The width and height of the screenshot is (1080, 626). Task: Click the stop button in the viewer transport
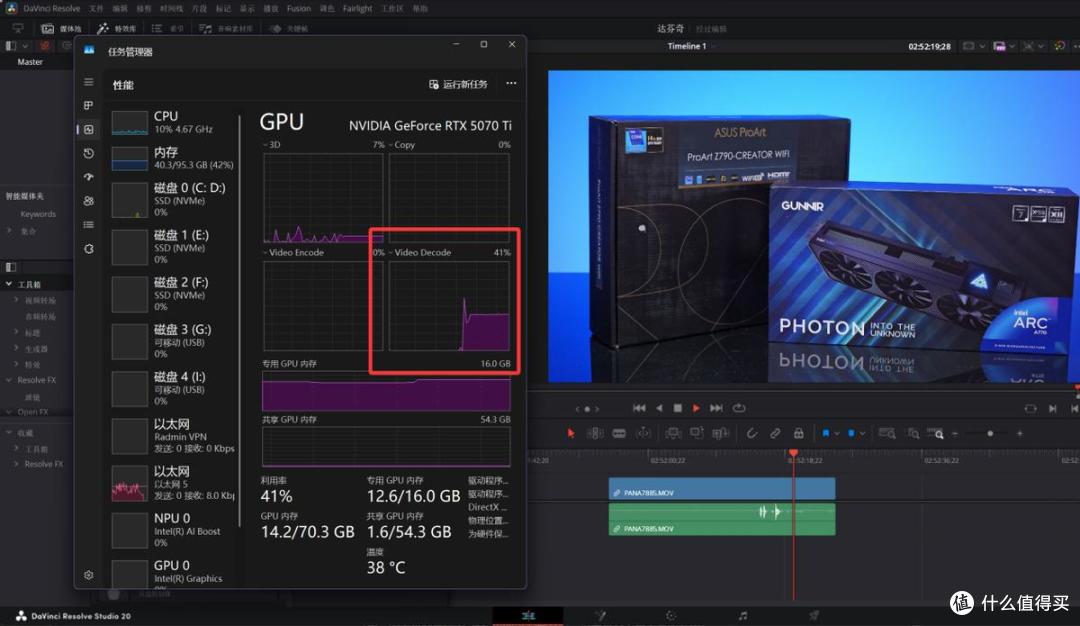click(x=678, y=408)
